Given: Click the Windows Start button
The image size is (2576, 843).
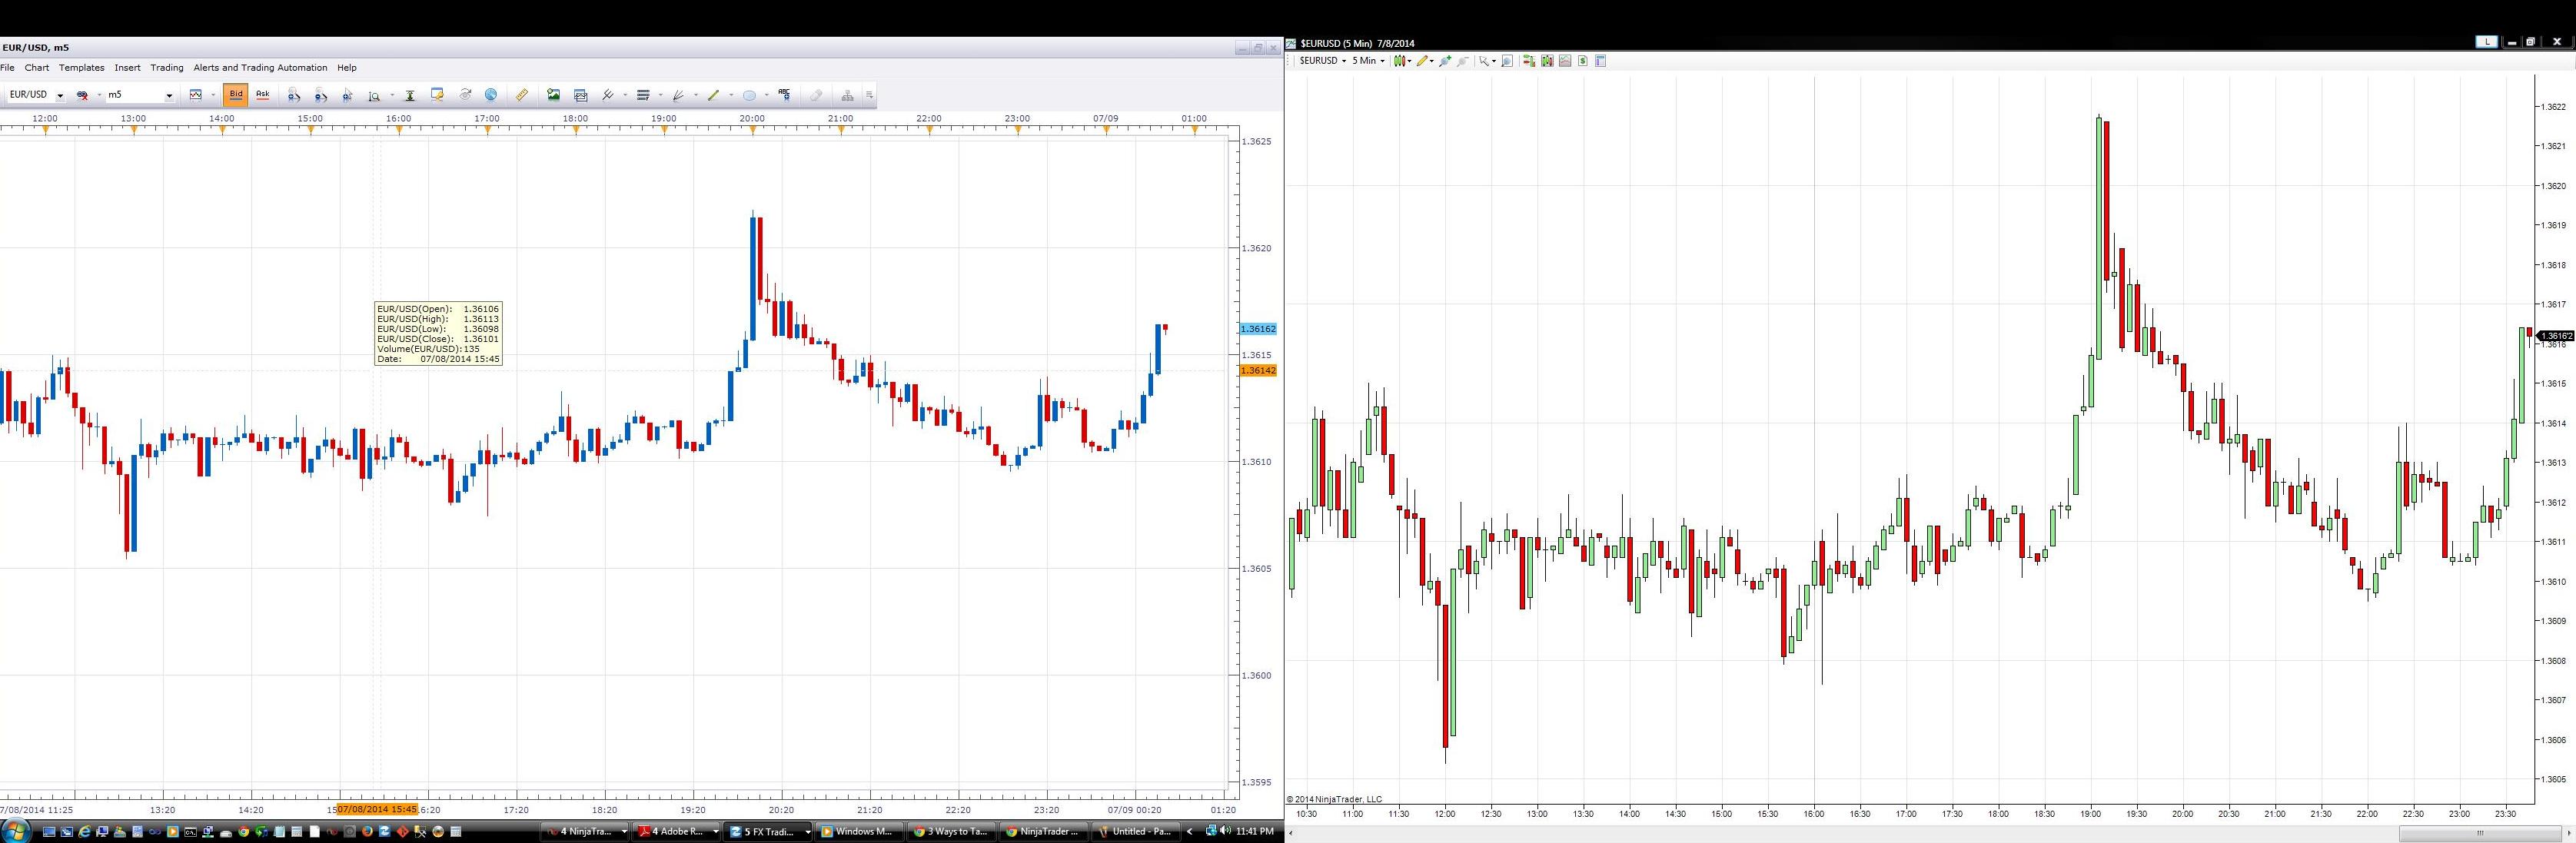Looking at the screenshot, I should click(16, 830).
